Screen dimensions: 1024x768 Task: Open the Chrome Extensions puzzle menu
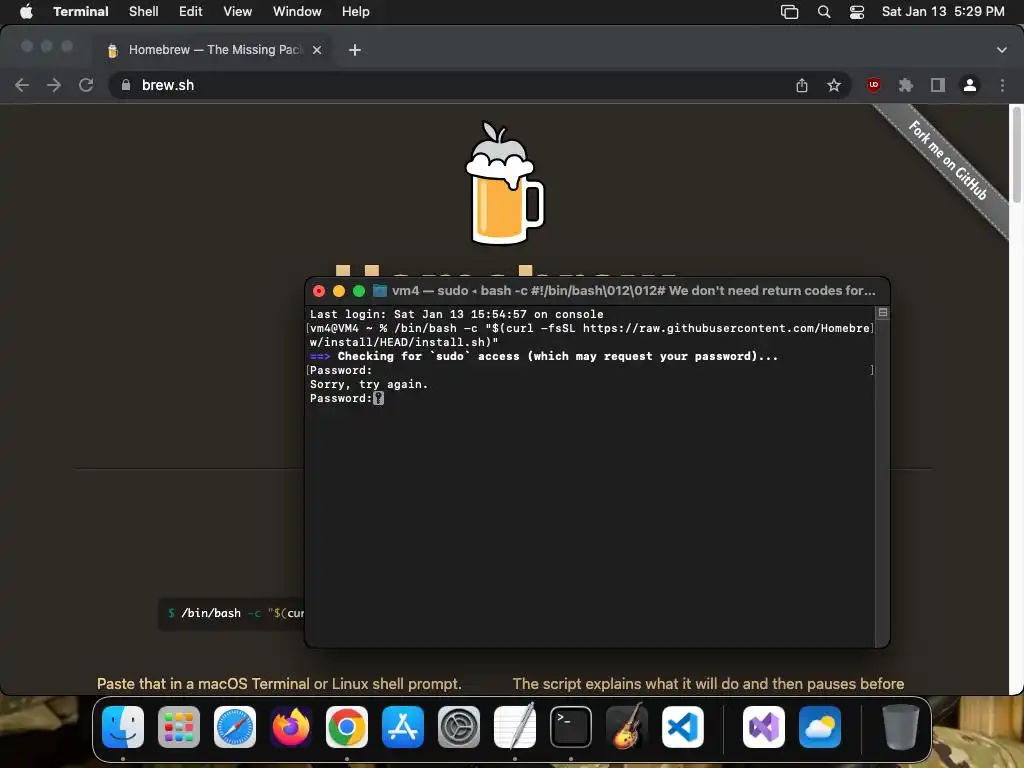tap(906, 85)
